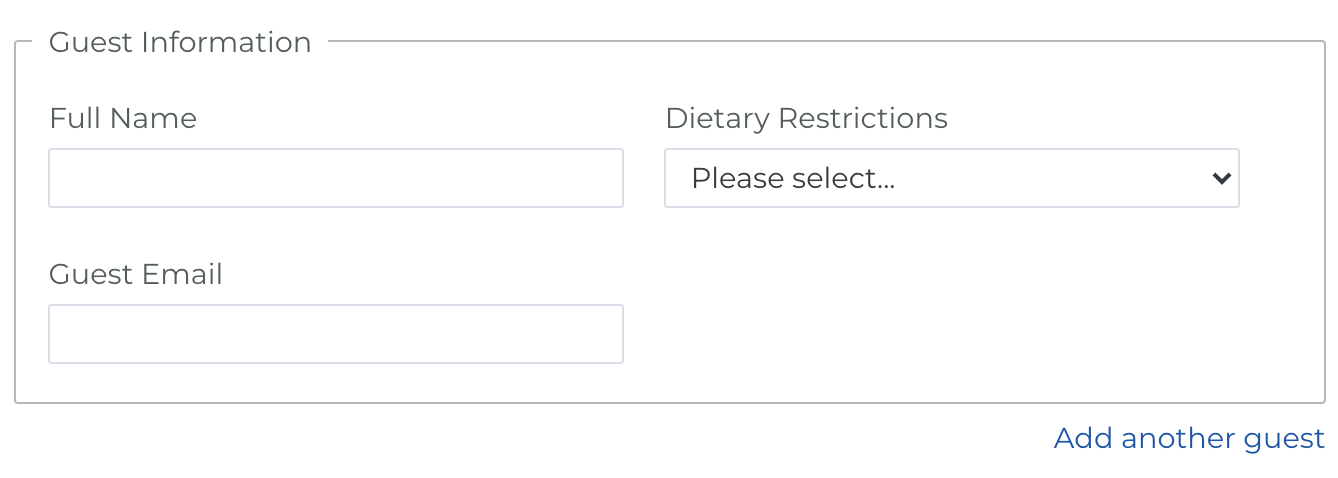Focus the Guest Email input box

coord(335,334)
